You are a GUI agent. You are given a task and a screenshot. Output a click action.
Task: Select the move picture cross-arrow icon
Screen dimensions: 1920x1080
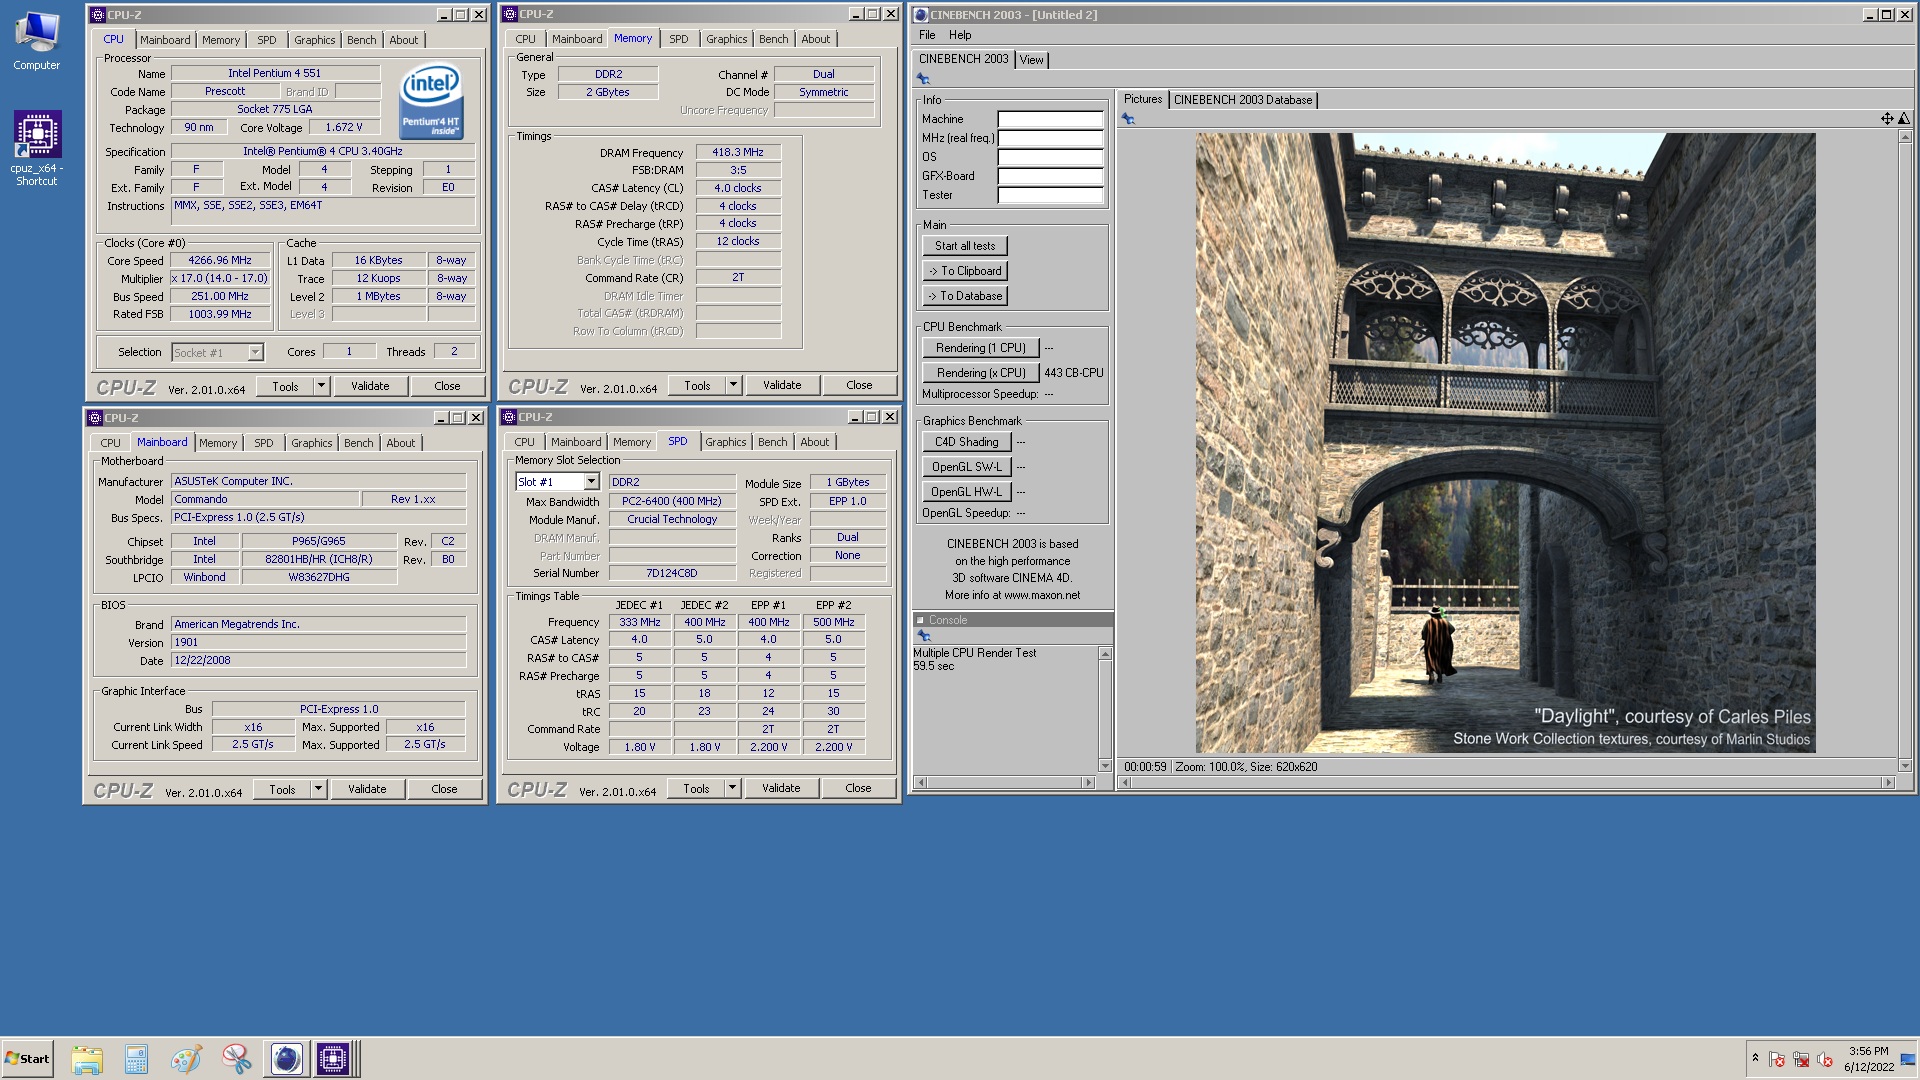[1886, 119]
